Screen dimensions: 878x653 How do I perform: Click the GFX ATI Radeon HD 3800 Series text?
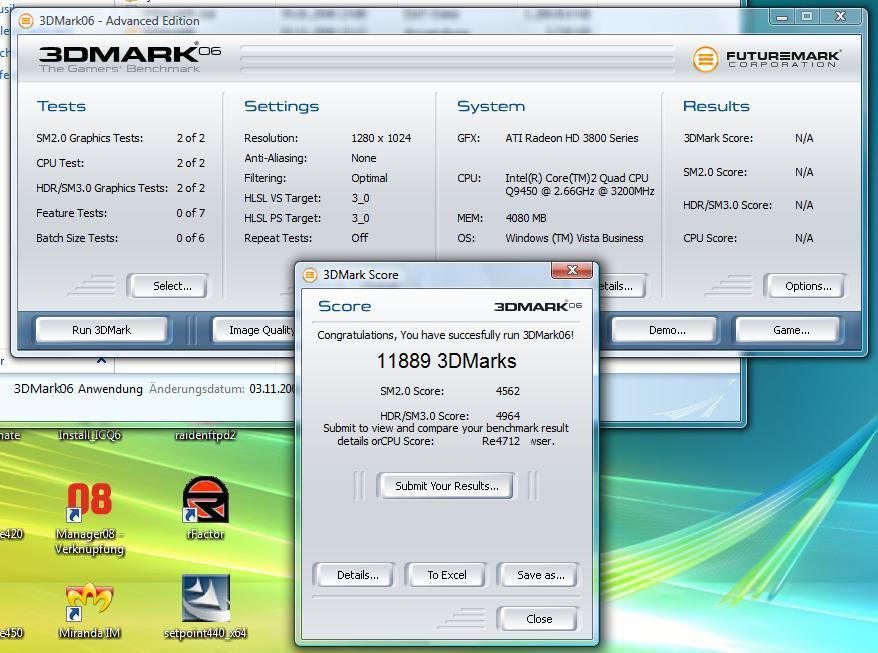tap(571, 138)
